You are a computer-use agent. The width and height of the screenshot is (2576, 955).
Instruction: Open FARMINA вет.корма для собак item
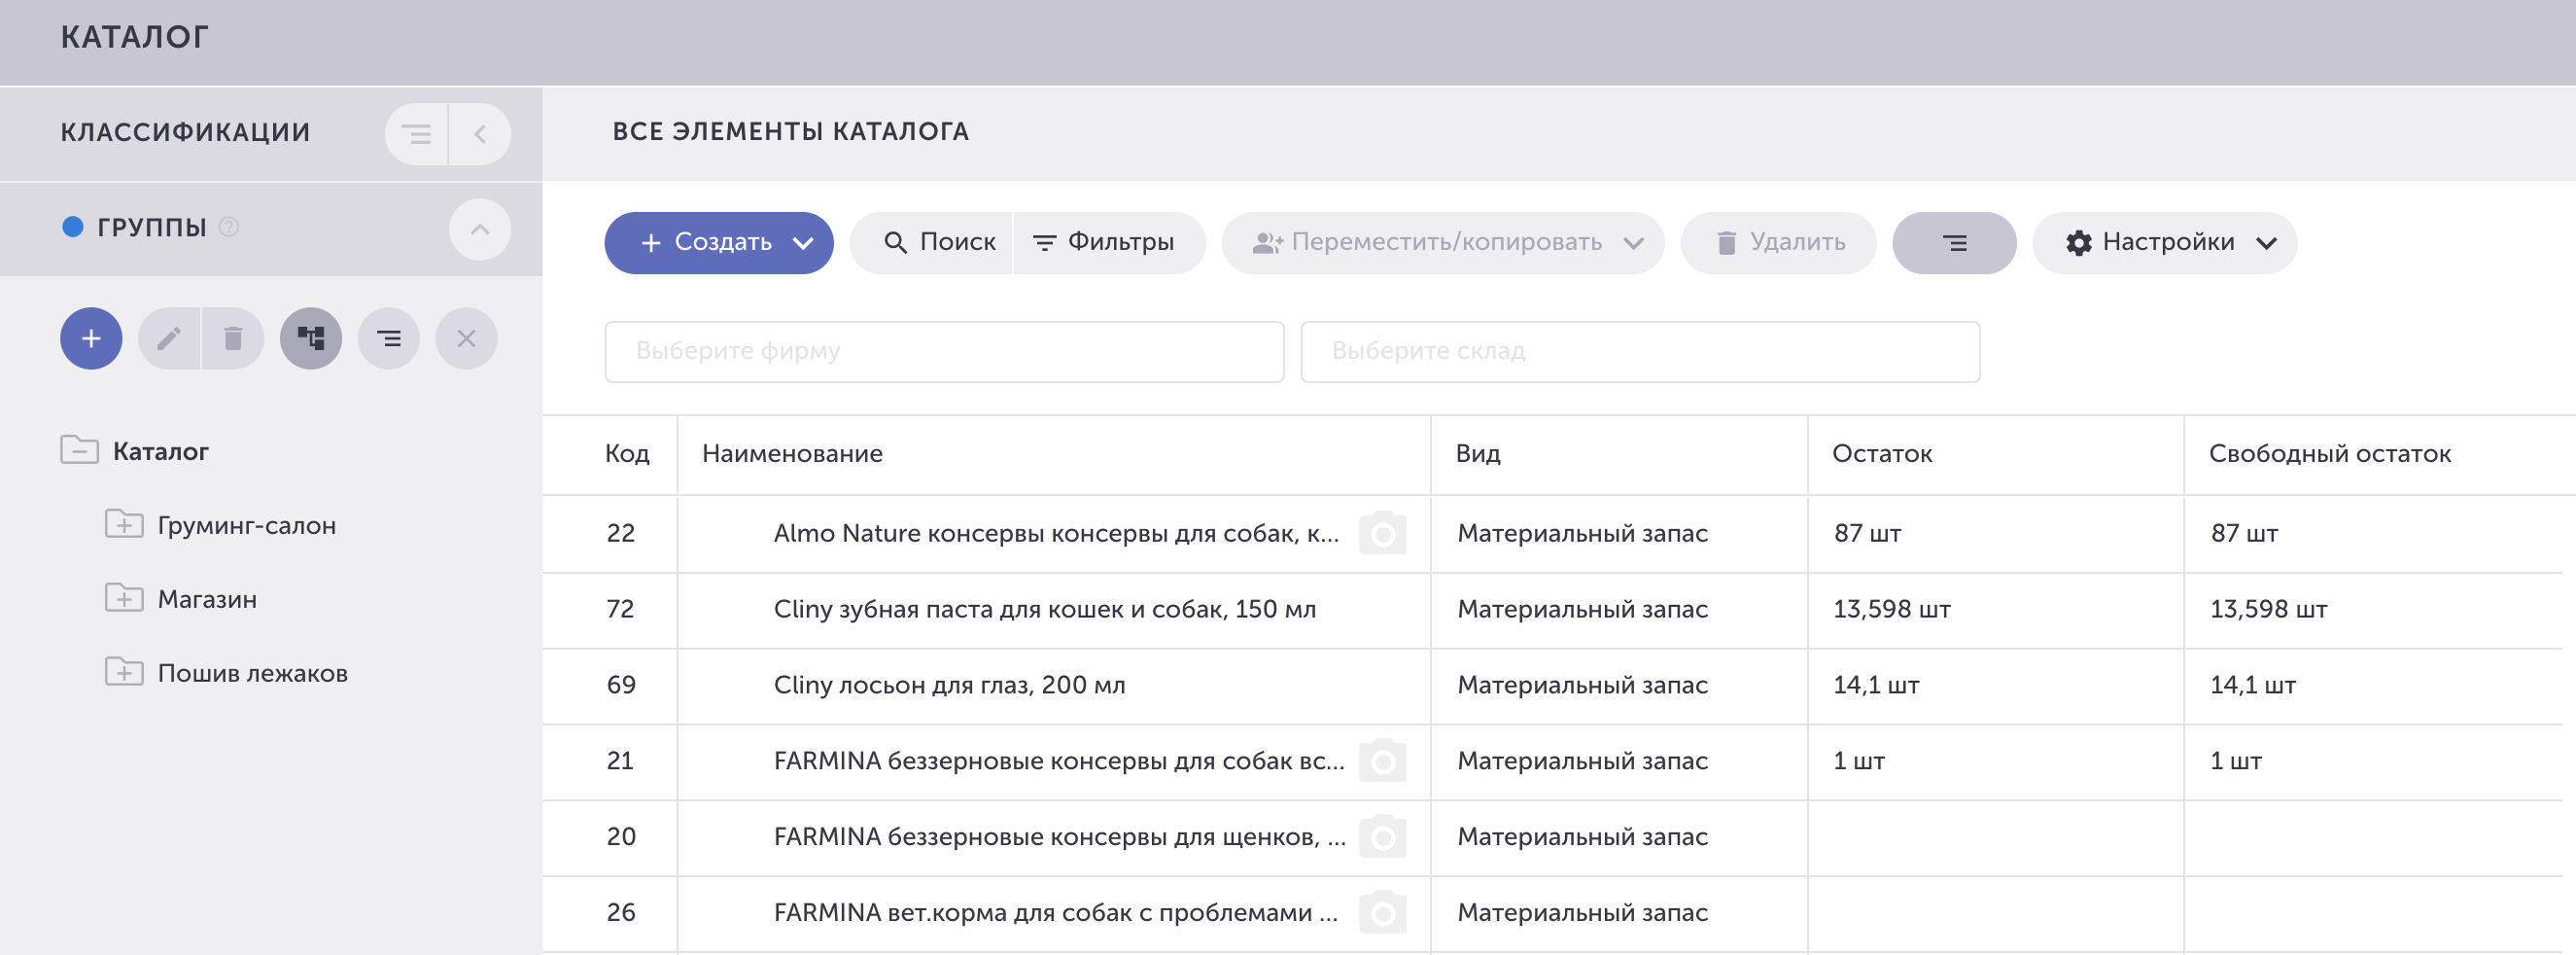(1056, 913)
